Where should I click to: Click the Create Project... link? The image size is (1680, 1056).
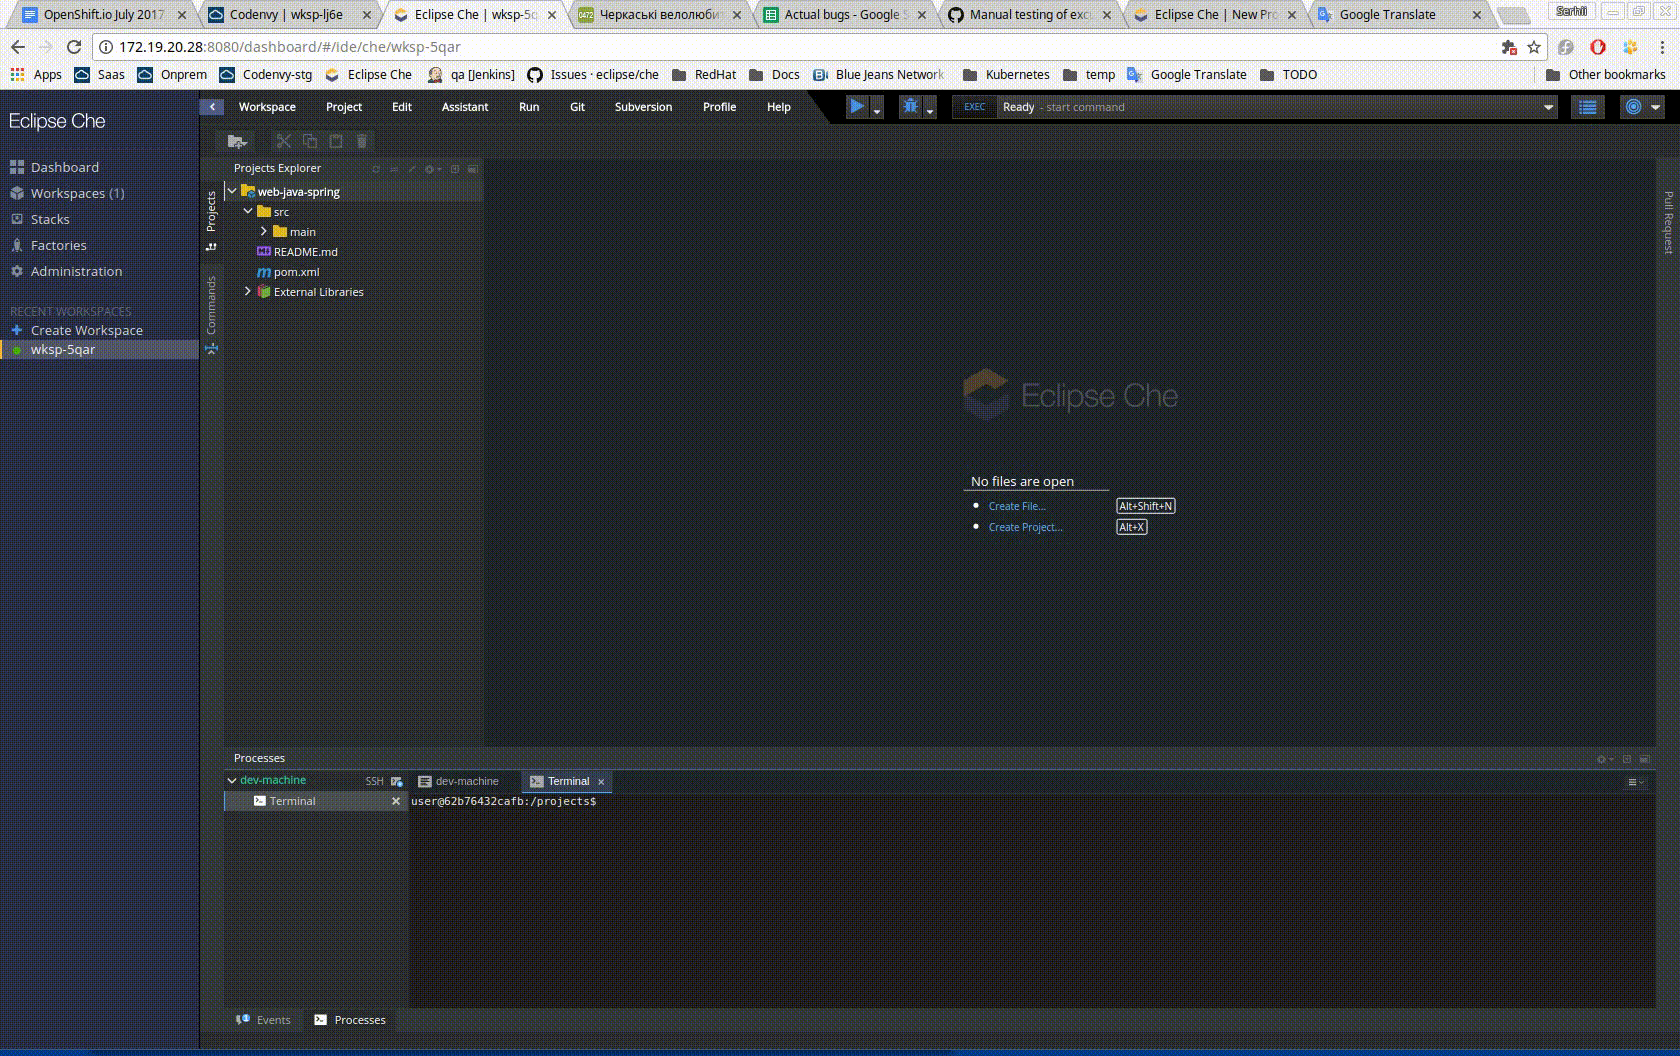1025,527
